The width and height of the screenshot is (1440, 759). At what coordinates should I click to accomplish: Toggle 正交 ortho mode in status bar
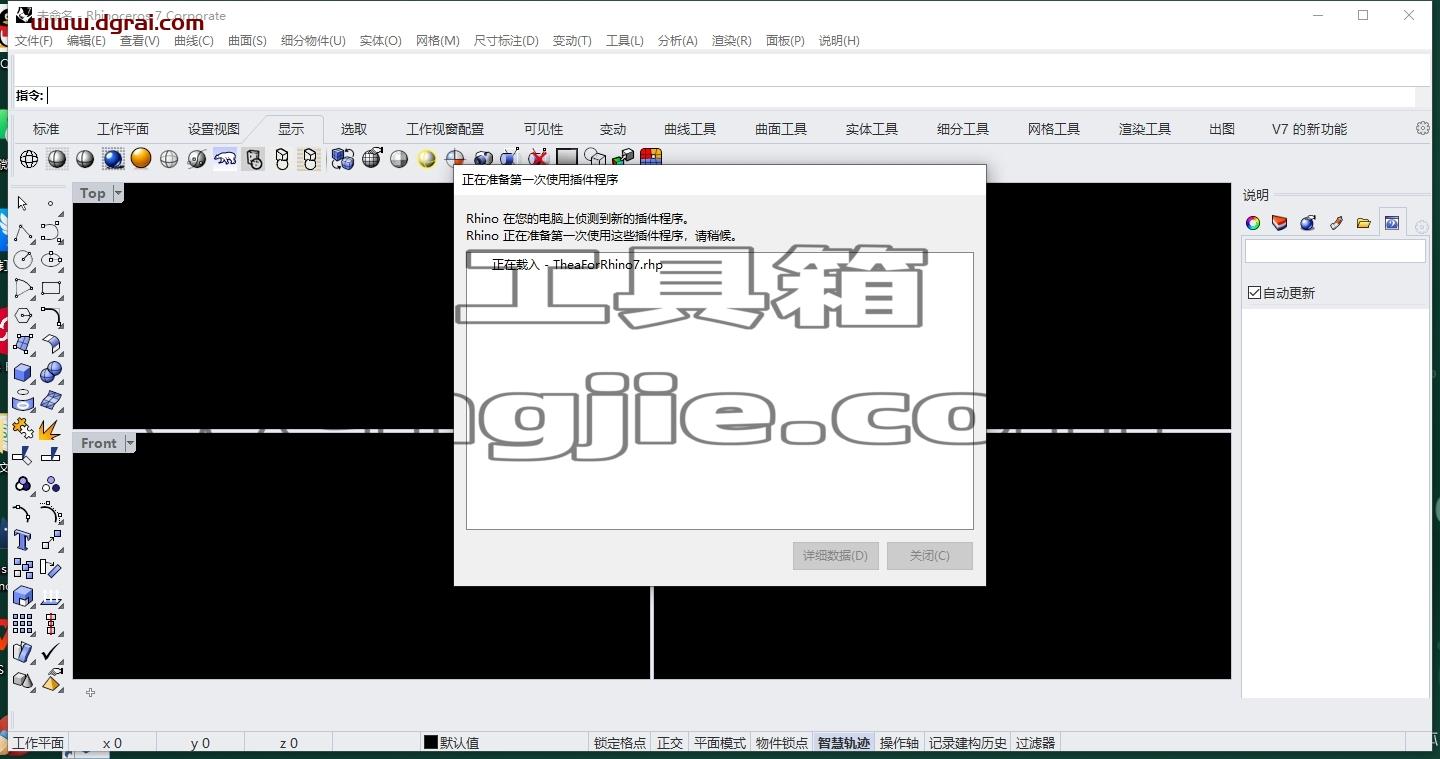click(670, 743)
